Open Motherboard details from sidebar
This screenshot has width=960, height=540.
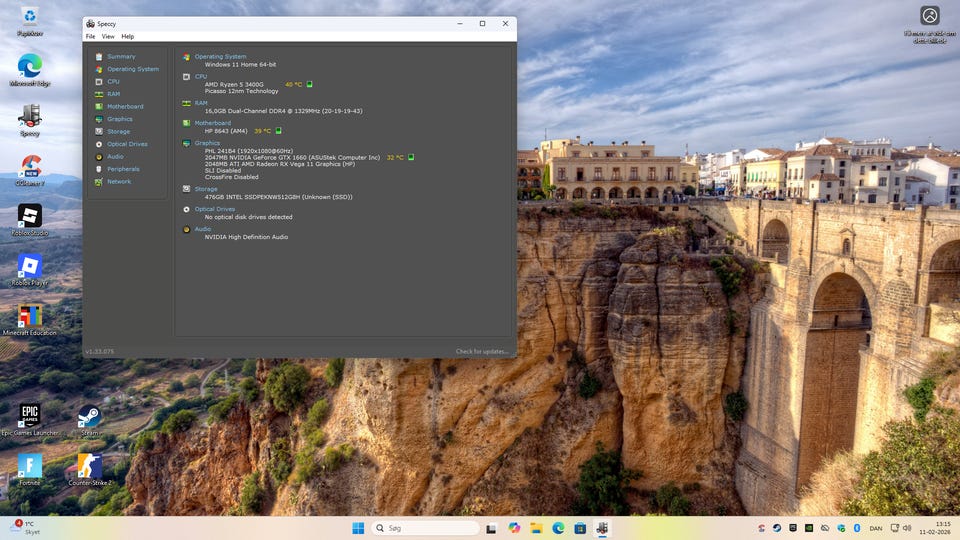pos(125,106)
